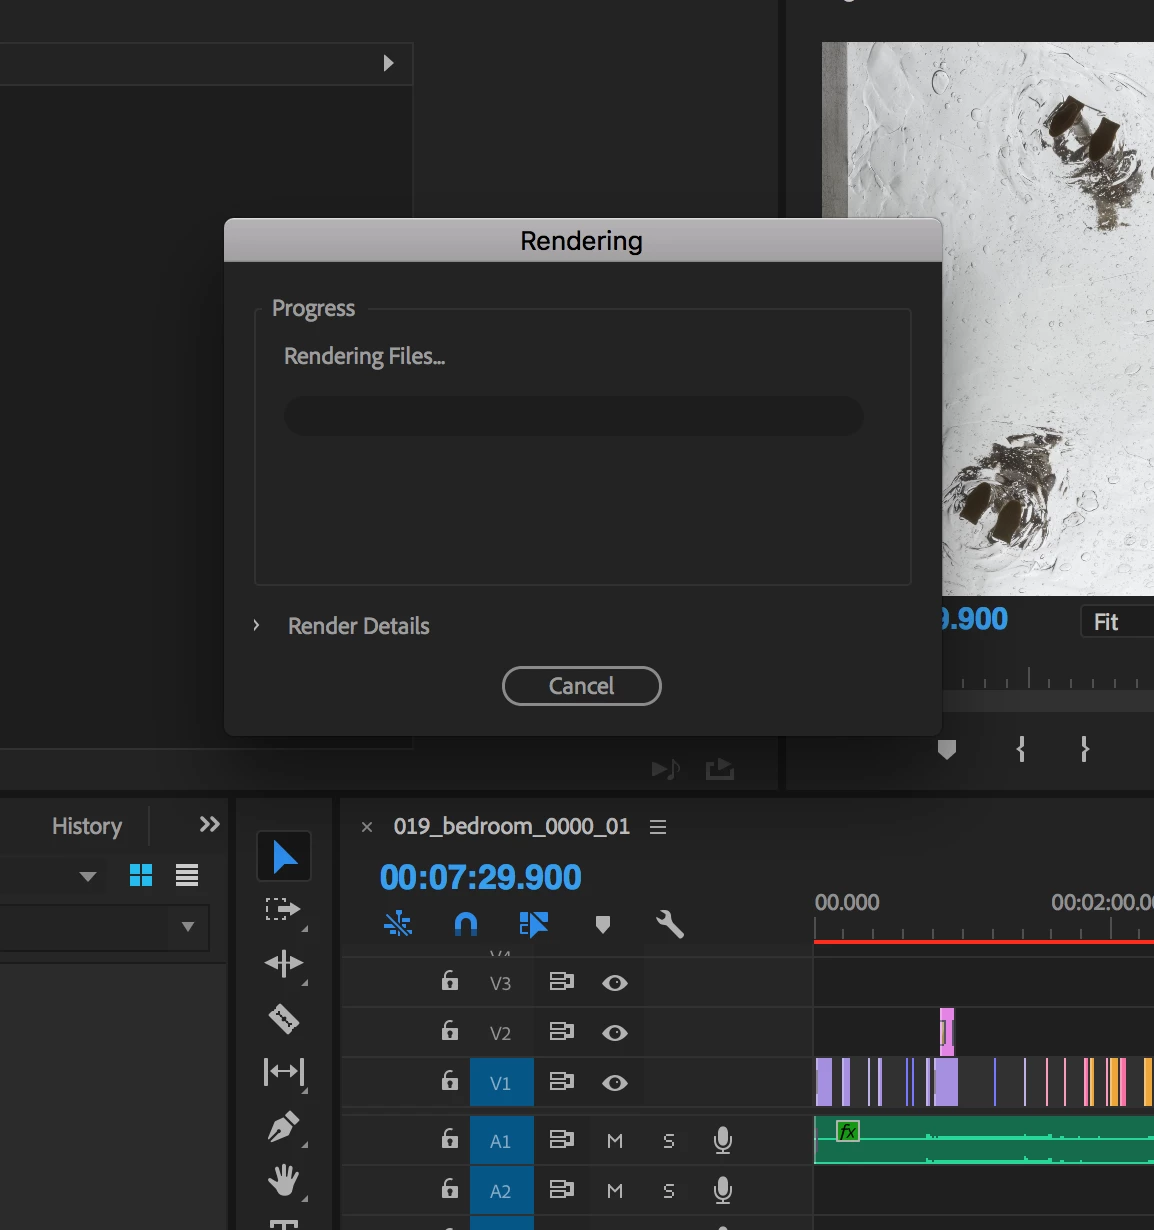The image size is (1154, 1230).
Task: Open the History panel tab
Action: [x=87, y=826]
